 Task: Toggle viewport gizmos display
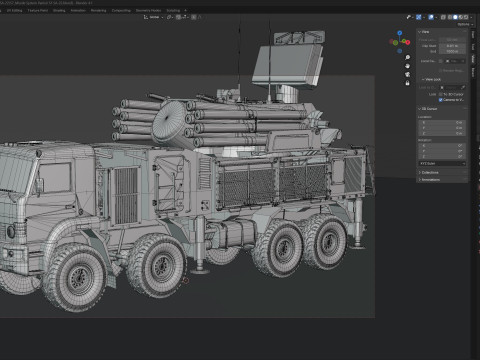coord(419,17)
